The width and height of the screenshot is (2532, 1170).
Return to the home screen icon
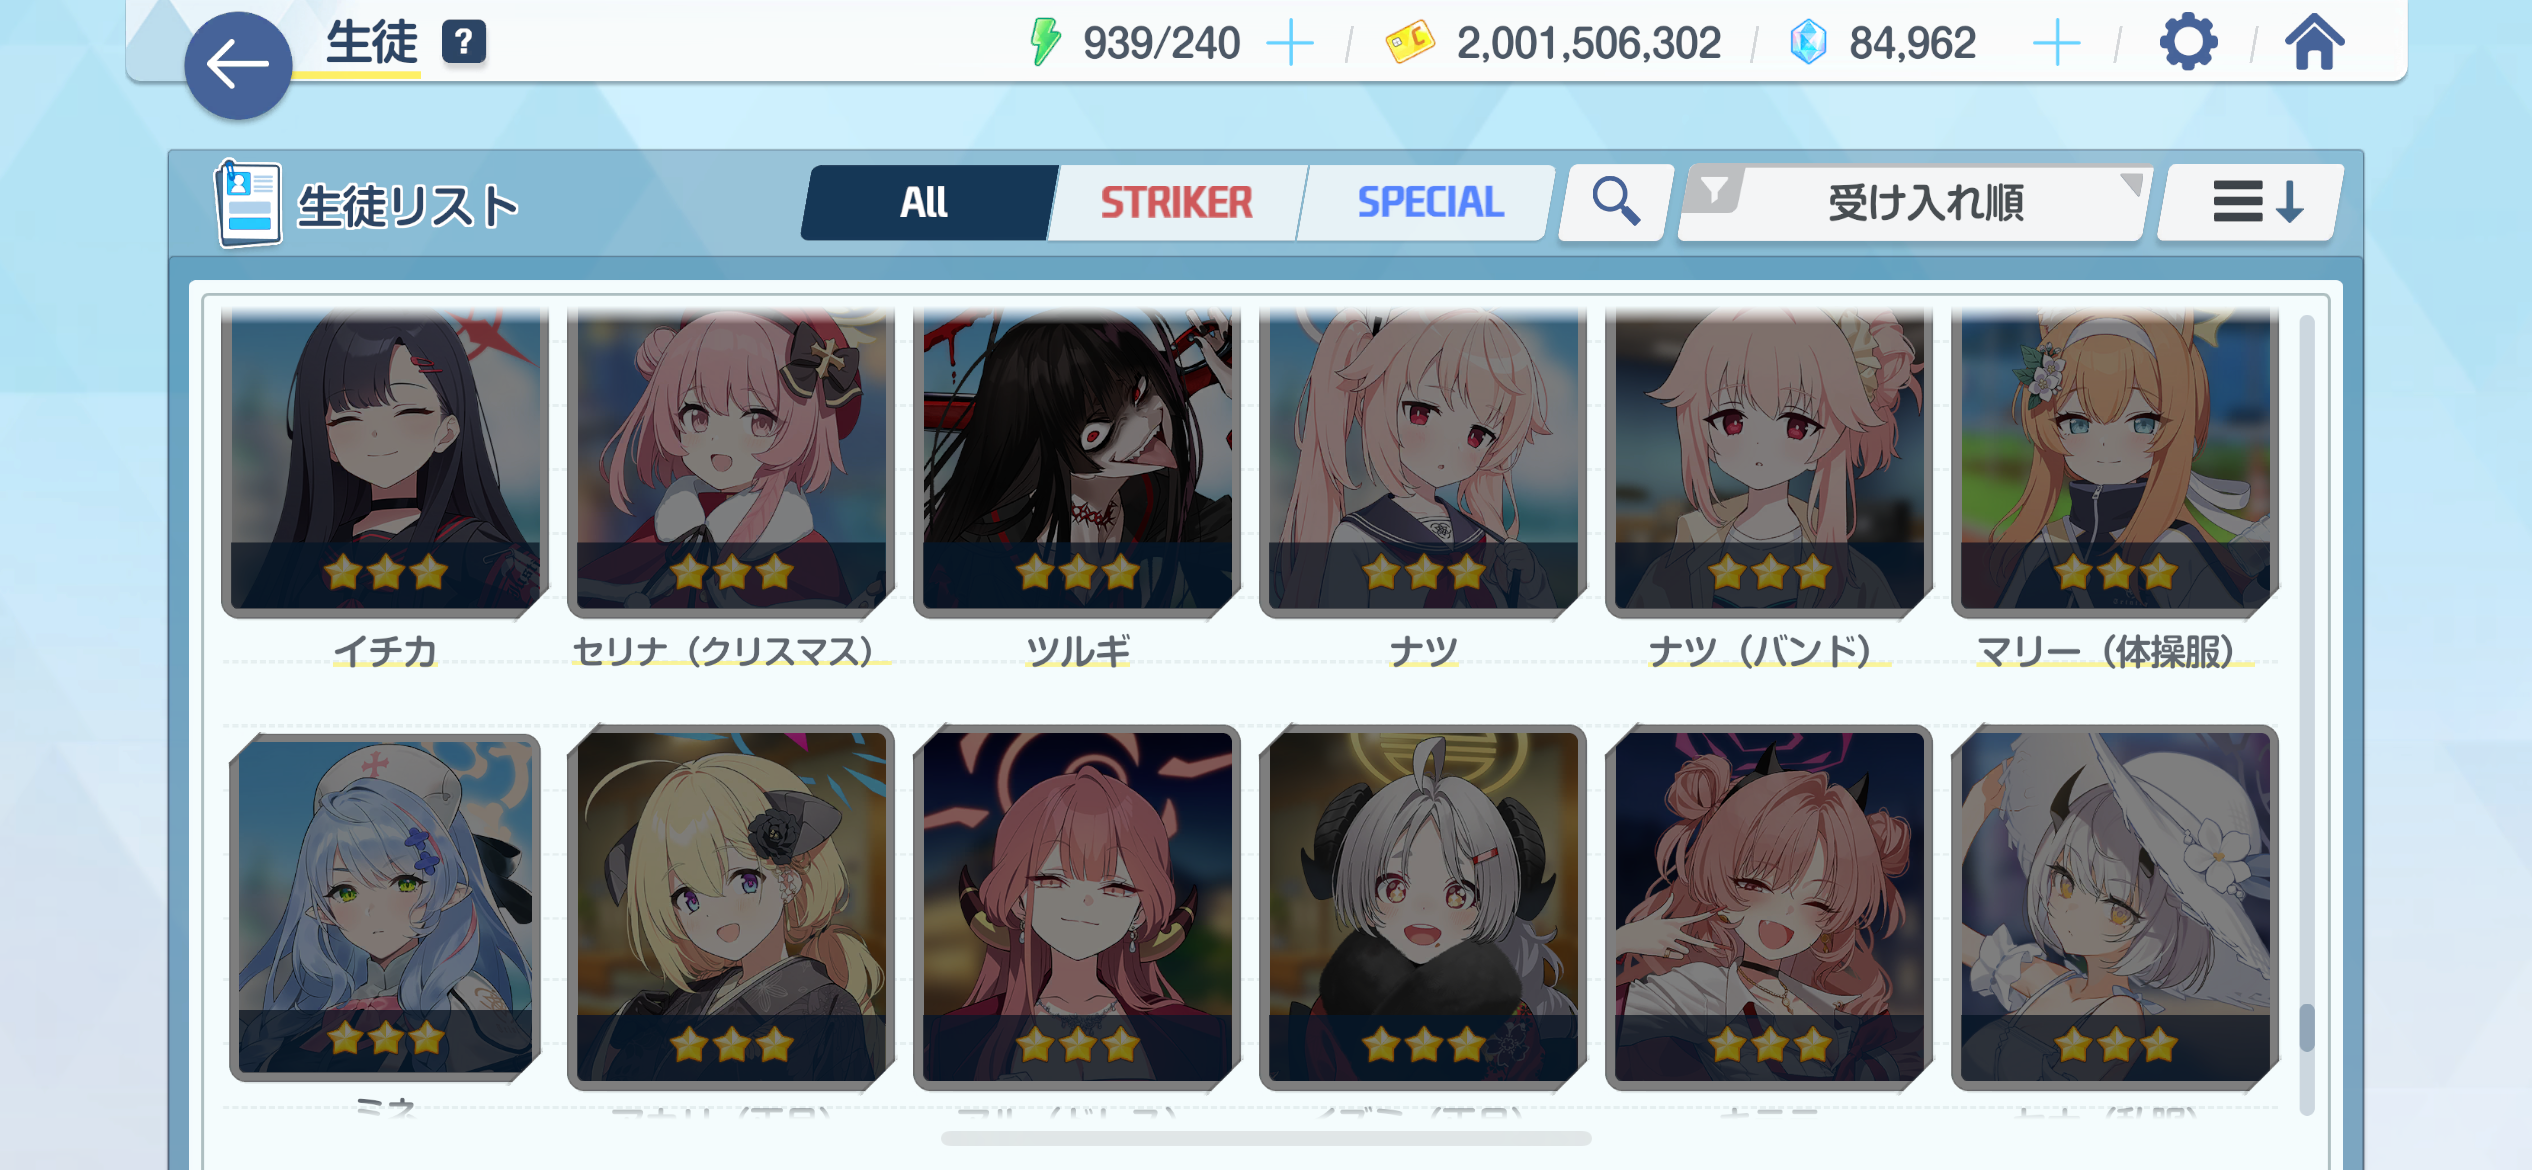tap(2314, 42)
